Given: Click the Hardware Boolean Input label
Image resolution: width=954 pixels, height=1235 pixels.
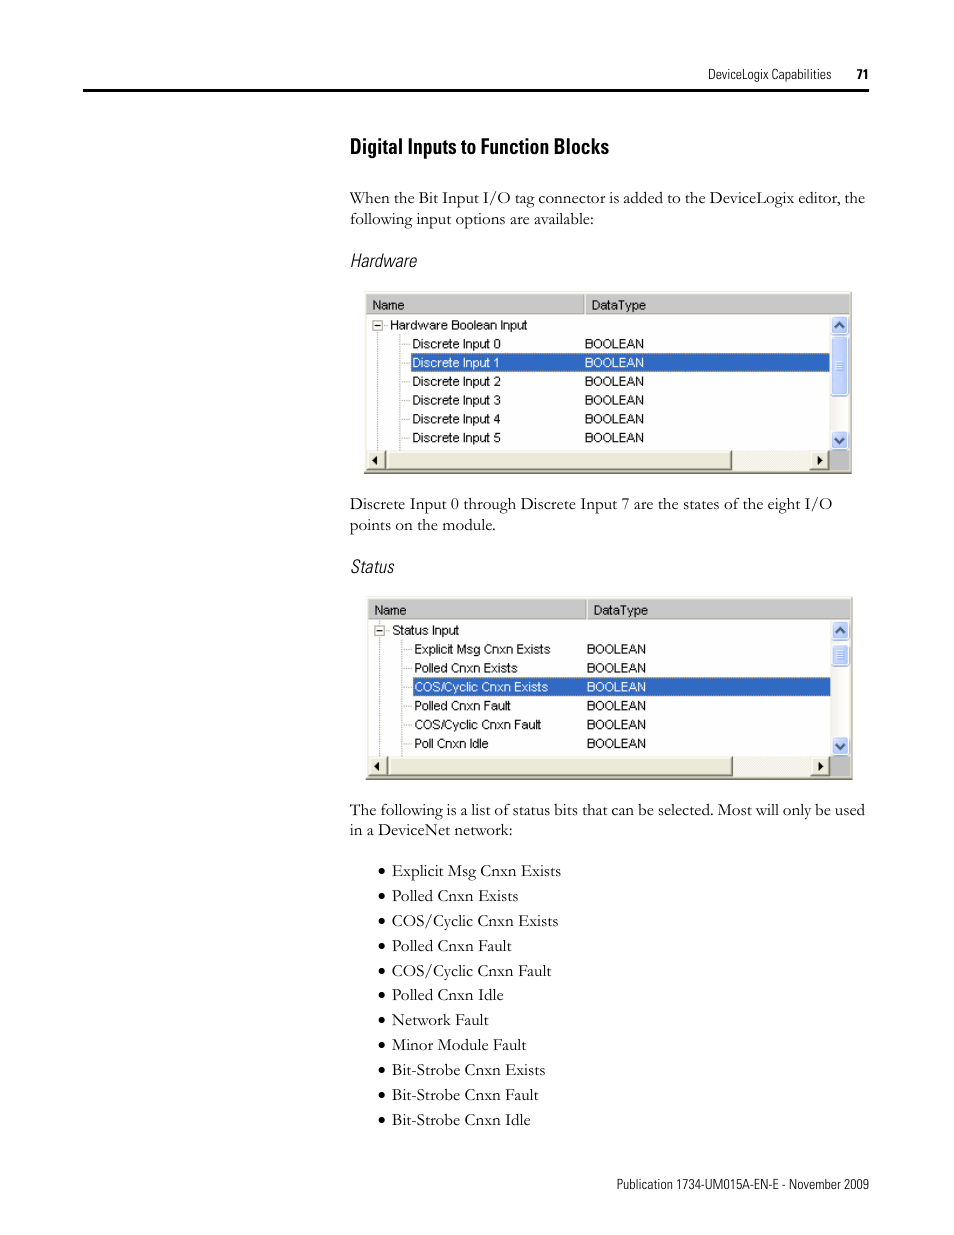Looking at the screenshot, I should point(458,325).
